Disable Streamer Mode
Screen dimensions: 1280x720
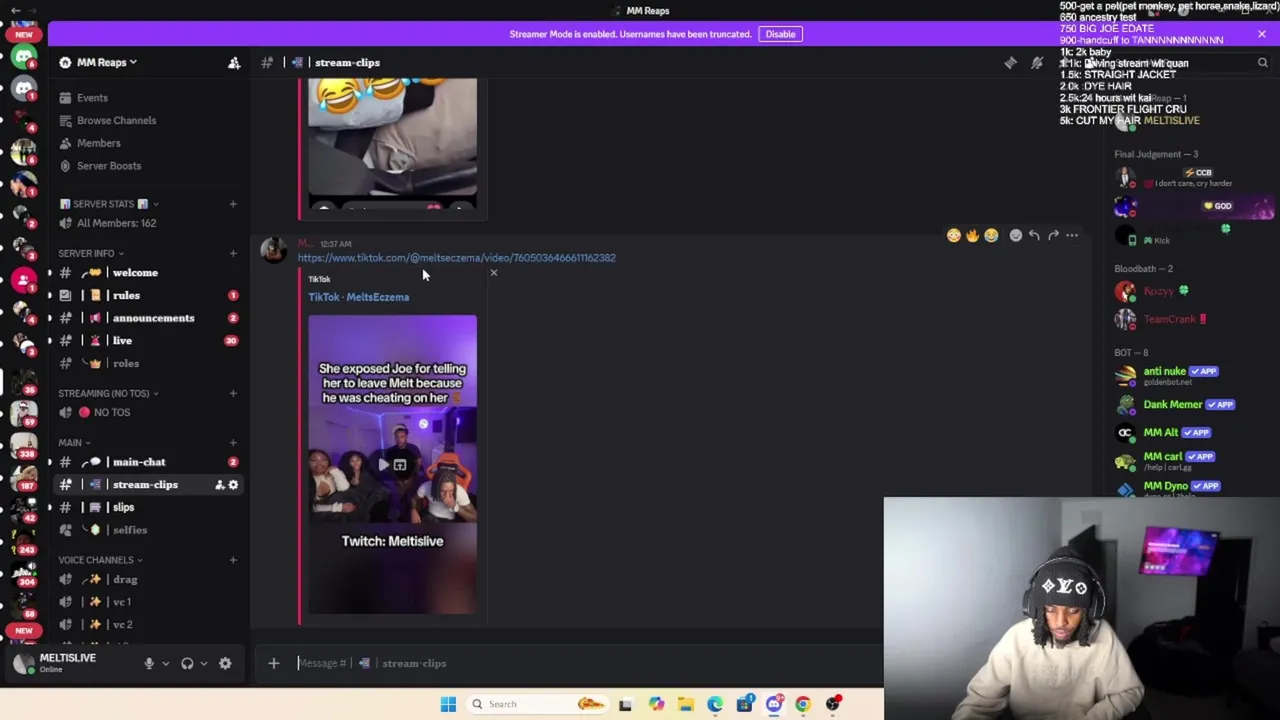click(780, 34)
